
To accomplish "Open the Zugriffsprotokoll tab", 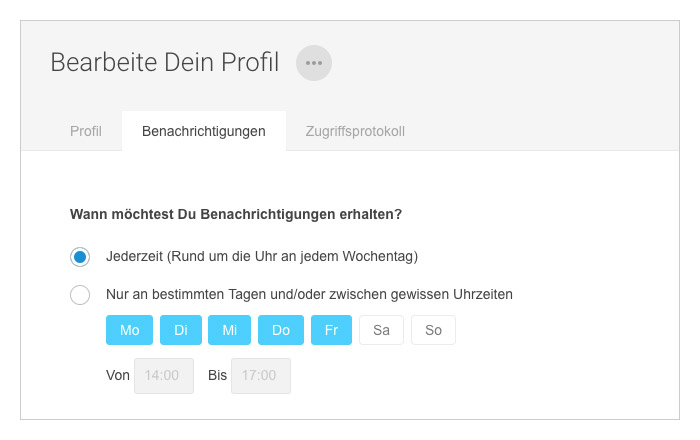I will coord(355,131).
